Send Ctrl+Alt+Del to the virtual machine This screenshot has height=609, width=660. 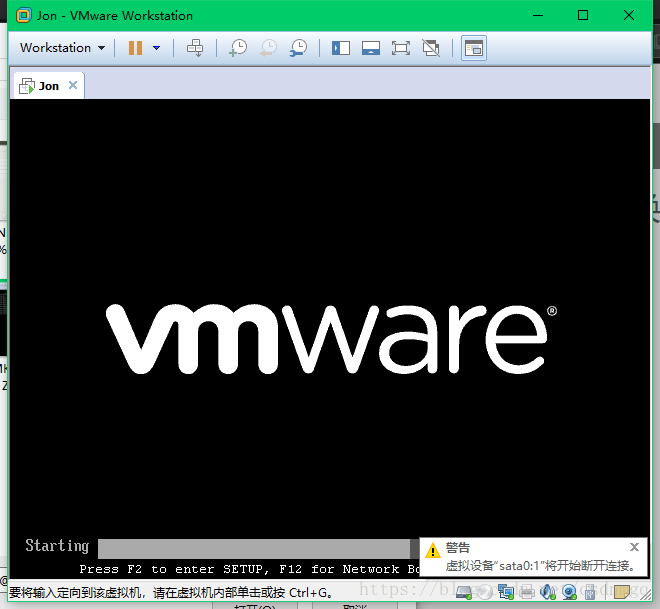point(195,48)
